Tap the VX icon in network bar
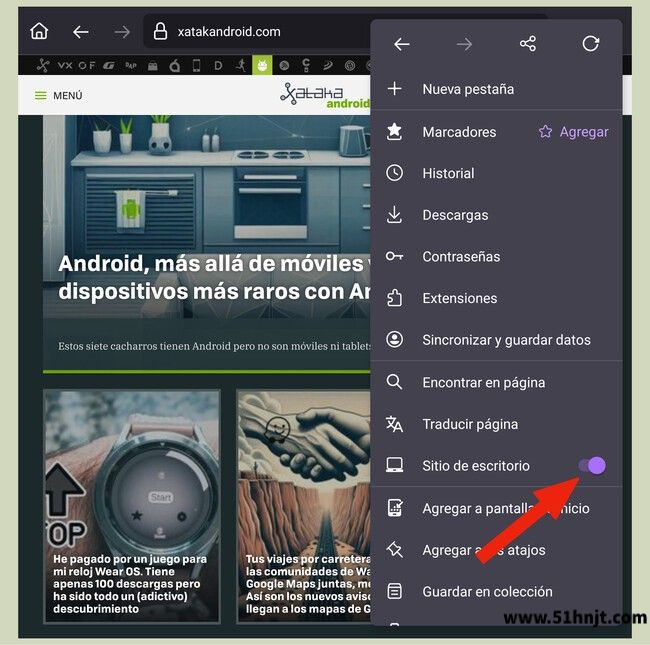Image resolution: width=650 pixels, height=645 pixels. click(65, 65)
